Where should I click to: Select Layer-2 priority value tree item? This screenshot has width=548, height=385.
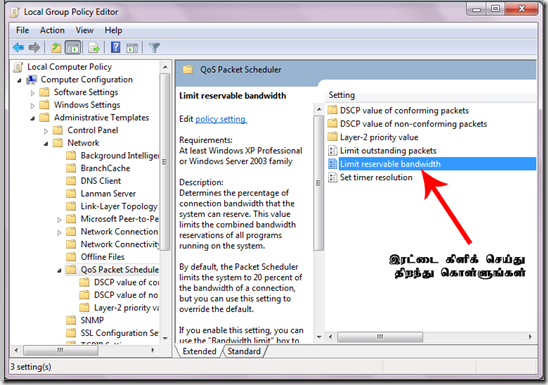pyautogui.click(x=127, y=308)
